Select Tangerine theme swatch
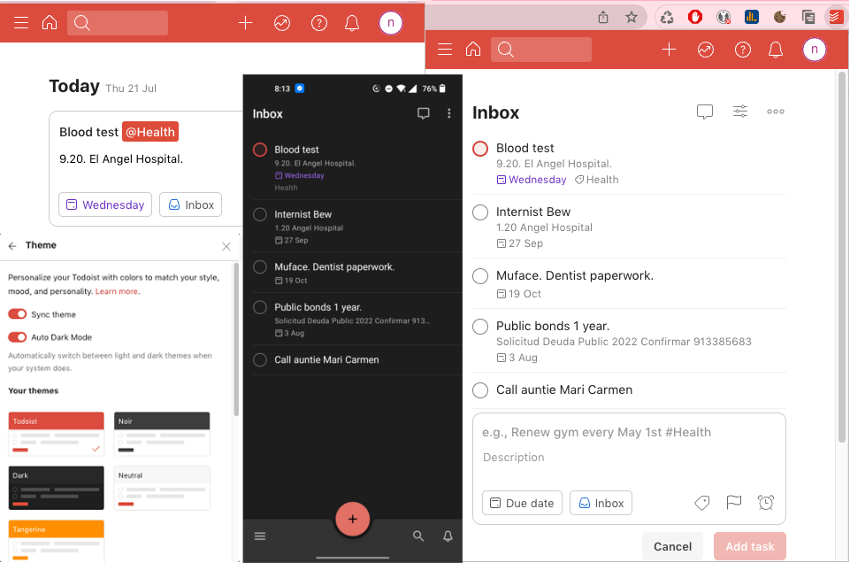This screenshot has width=850, height=563. tap(56, 541)
